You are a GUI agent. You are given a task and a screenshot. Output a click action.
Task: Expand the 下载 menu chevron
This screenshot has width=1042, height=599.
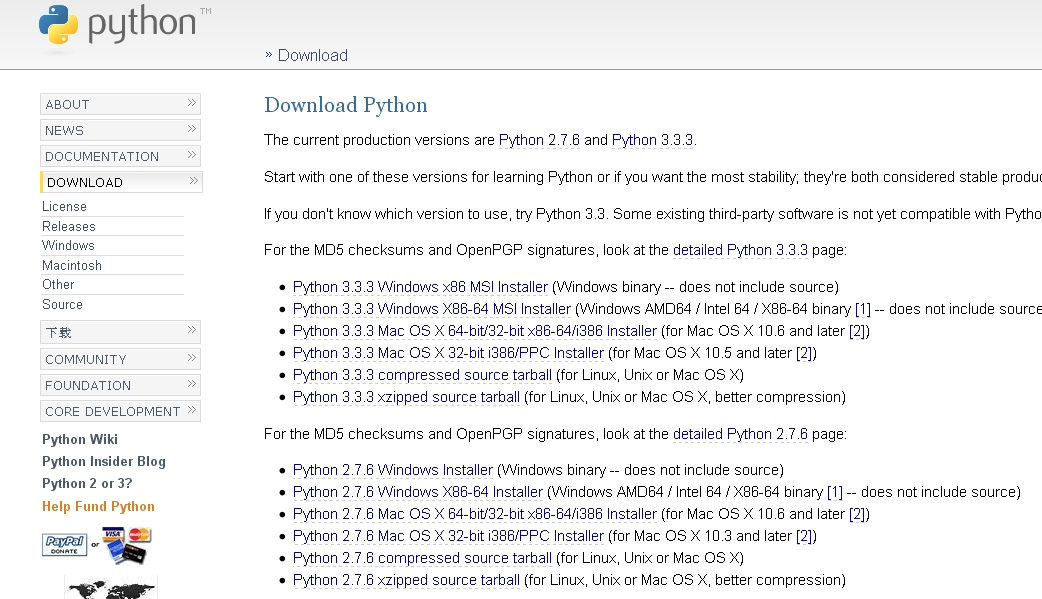(x=191, y=330)
